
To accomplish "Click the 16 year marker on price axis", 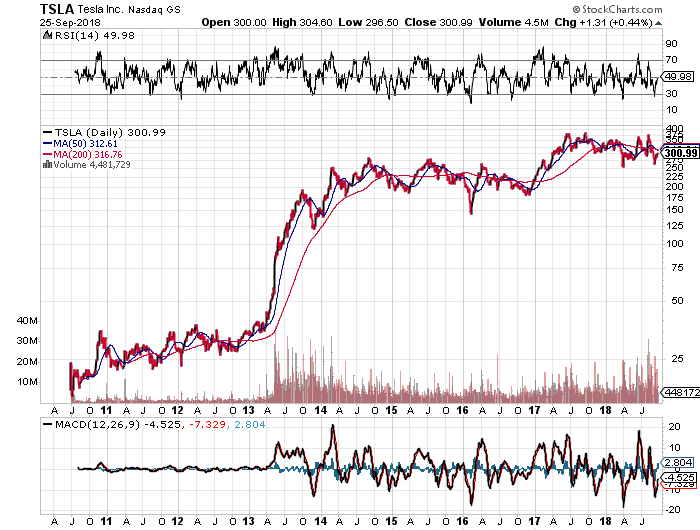I will pyautogui.click(x=462, y=410).
